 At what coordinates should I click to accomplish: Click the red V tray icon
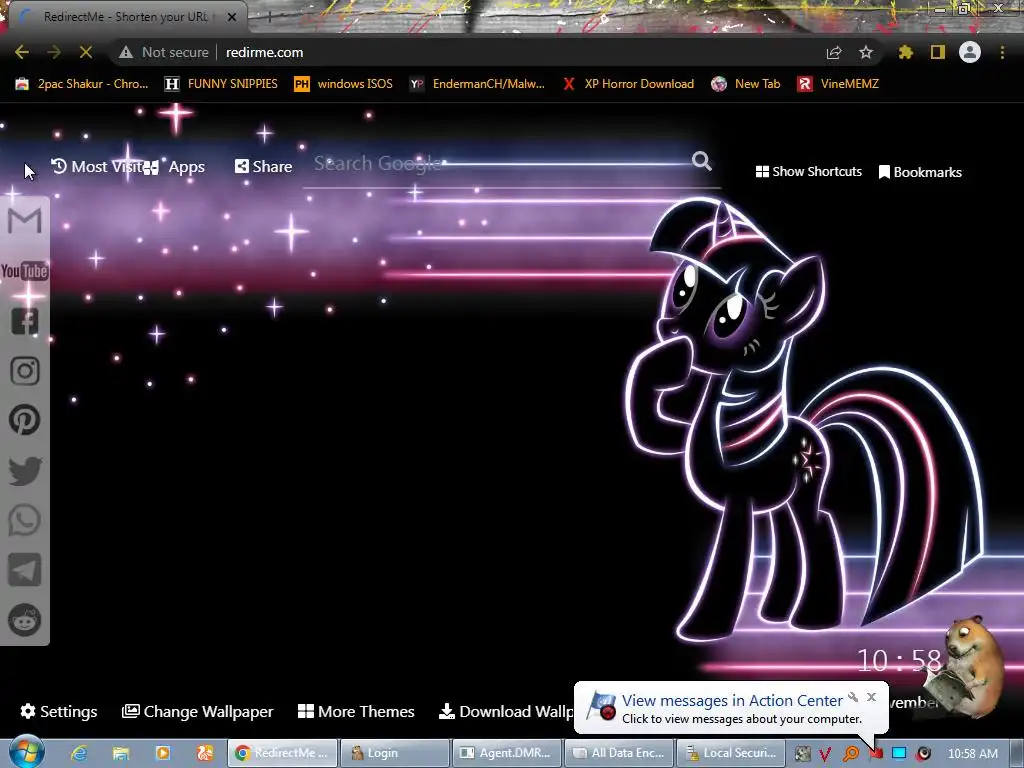pos(825,754)
